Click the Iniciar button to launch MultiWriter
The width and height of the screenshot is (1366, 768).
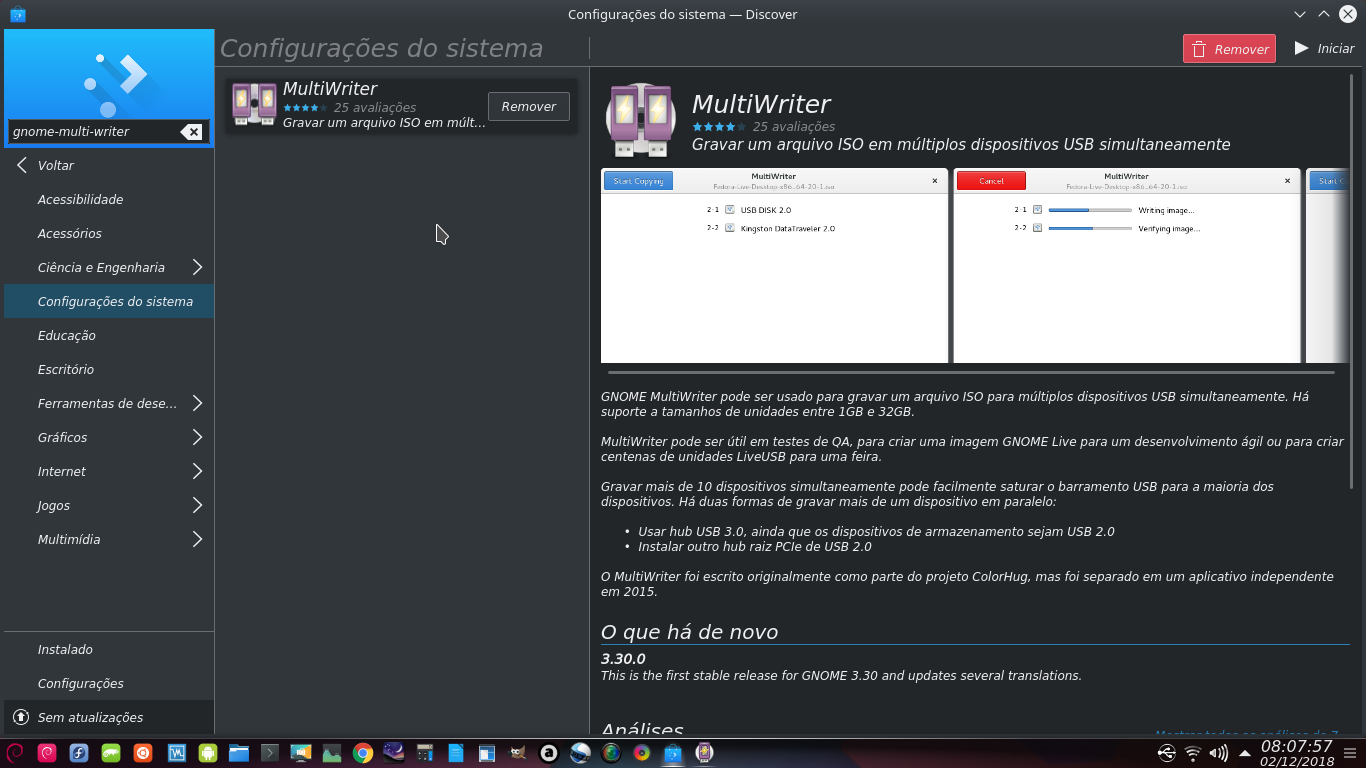[1322, 47]
